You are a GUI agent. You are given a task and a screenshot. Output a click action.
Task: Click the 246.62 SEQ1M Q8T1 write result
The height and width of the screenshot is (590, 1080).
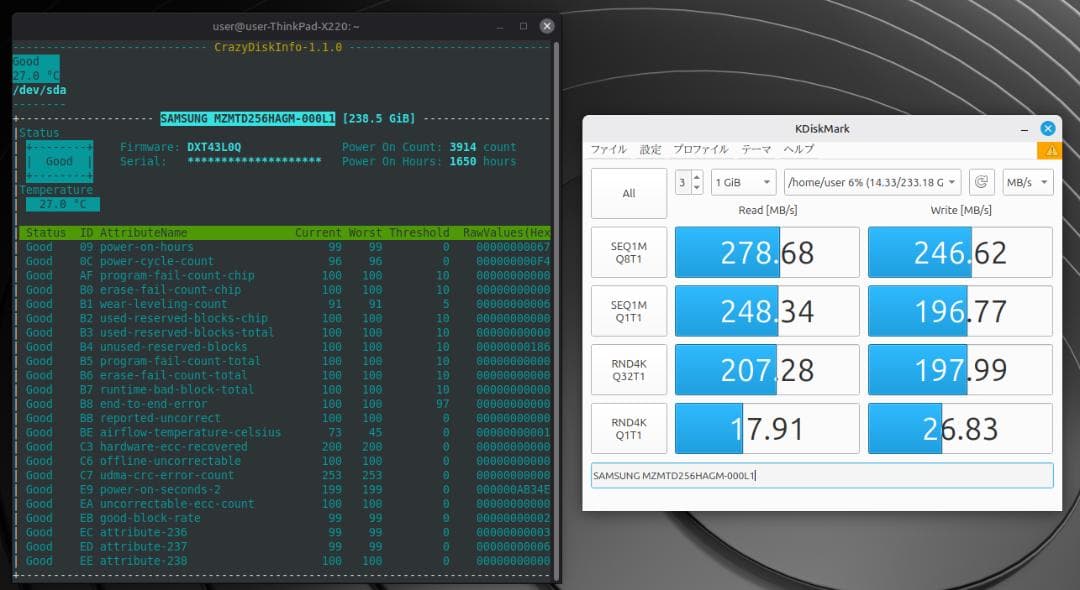coord(960,253)
